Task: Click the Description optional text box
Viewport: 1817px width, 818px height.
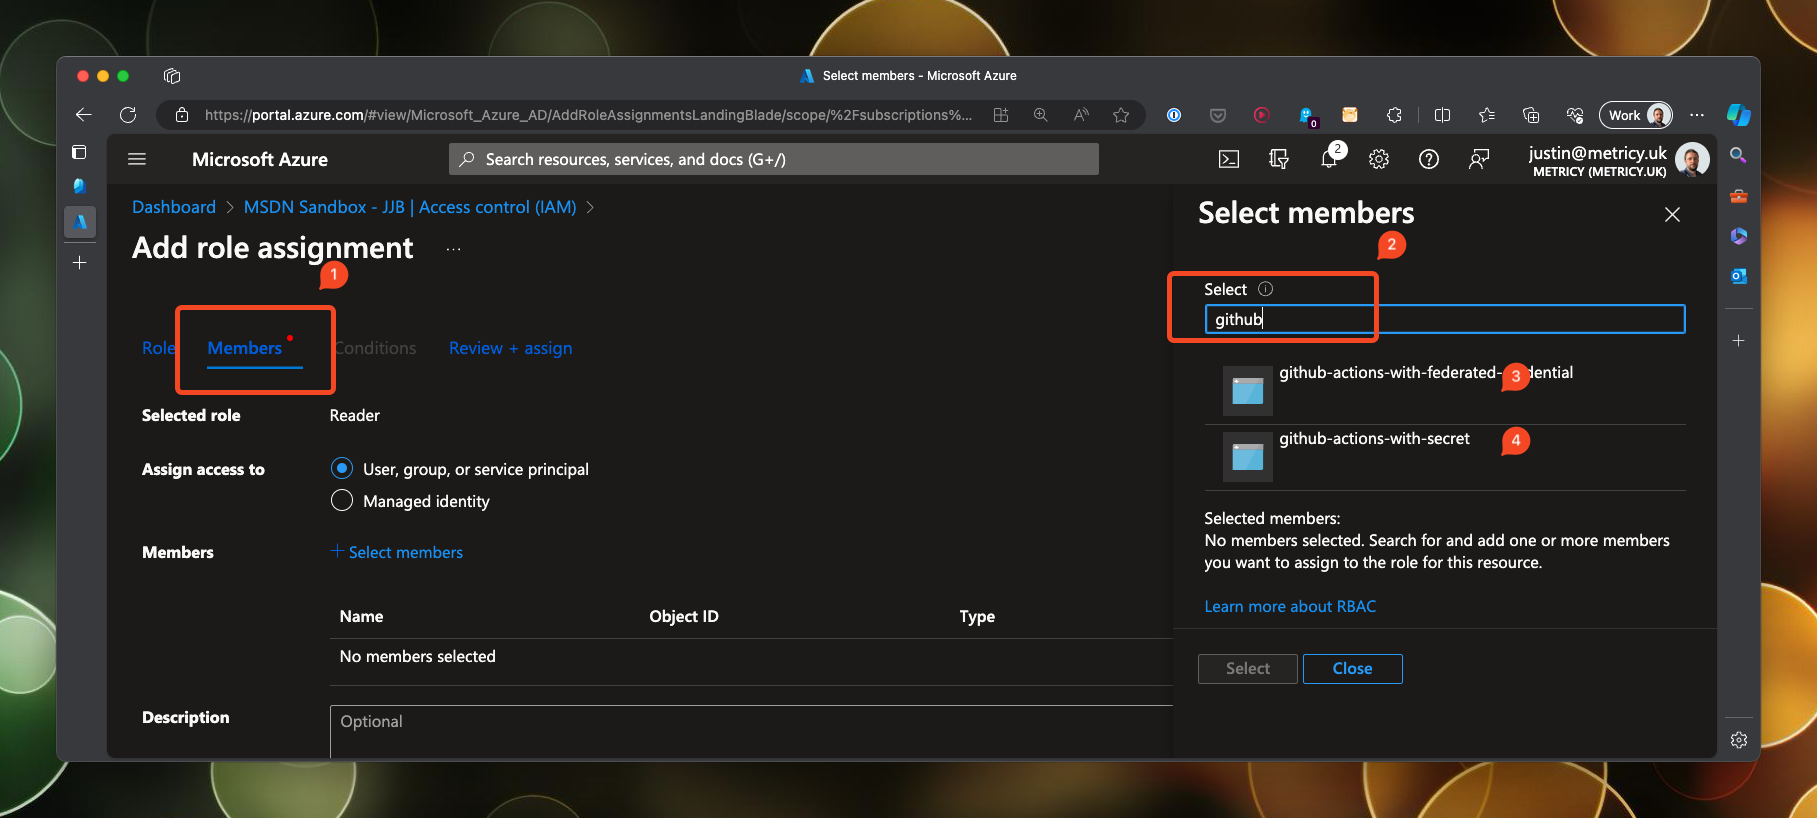Action: 751,731
